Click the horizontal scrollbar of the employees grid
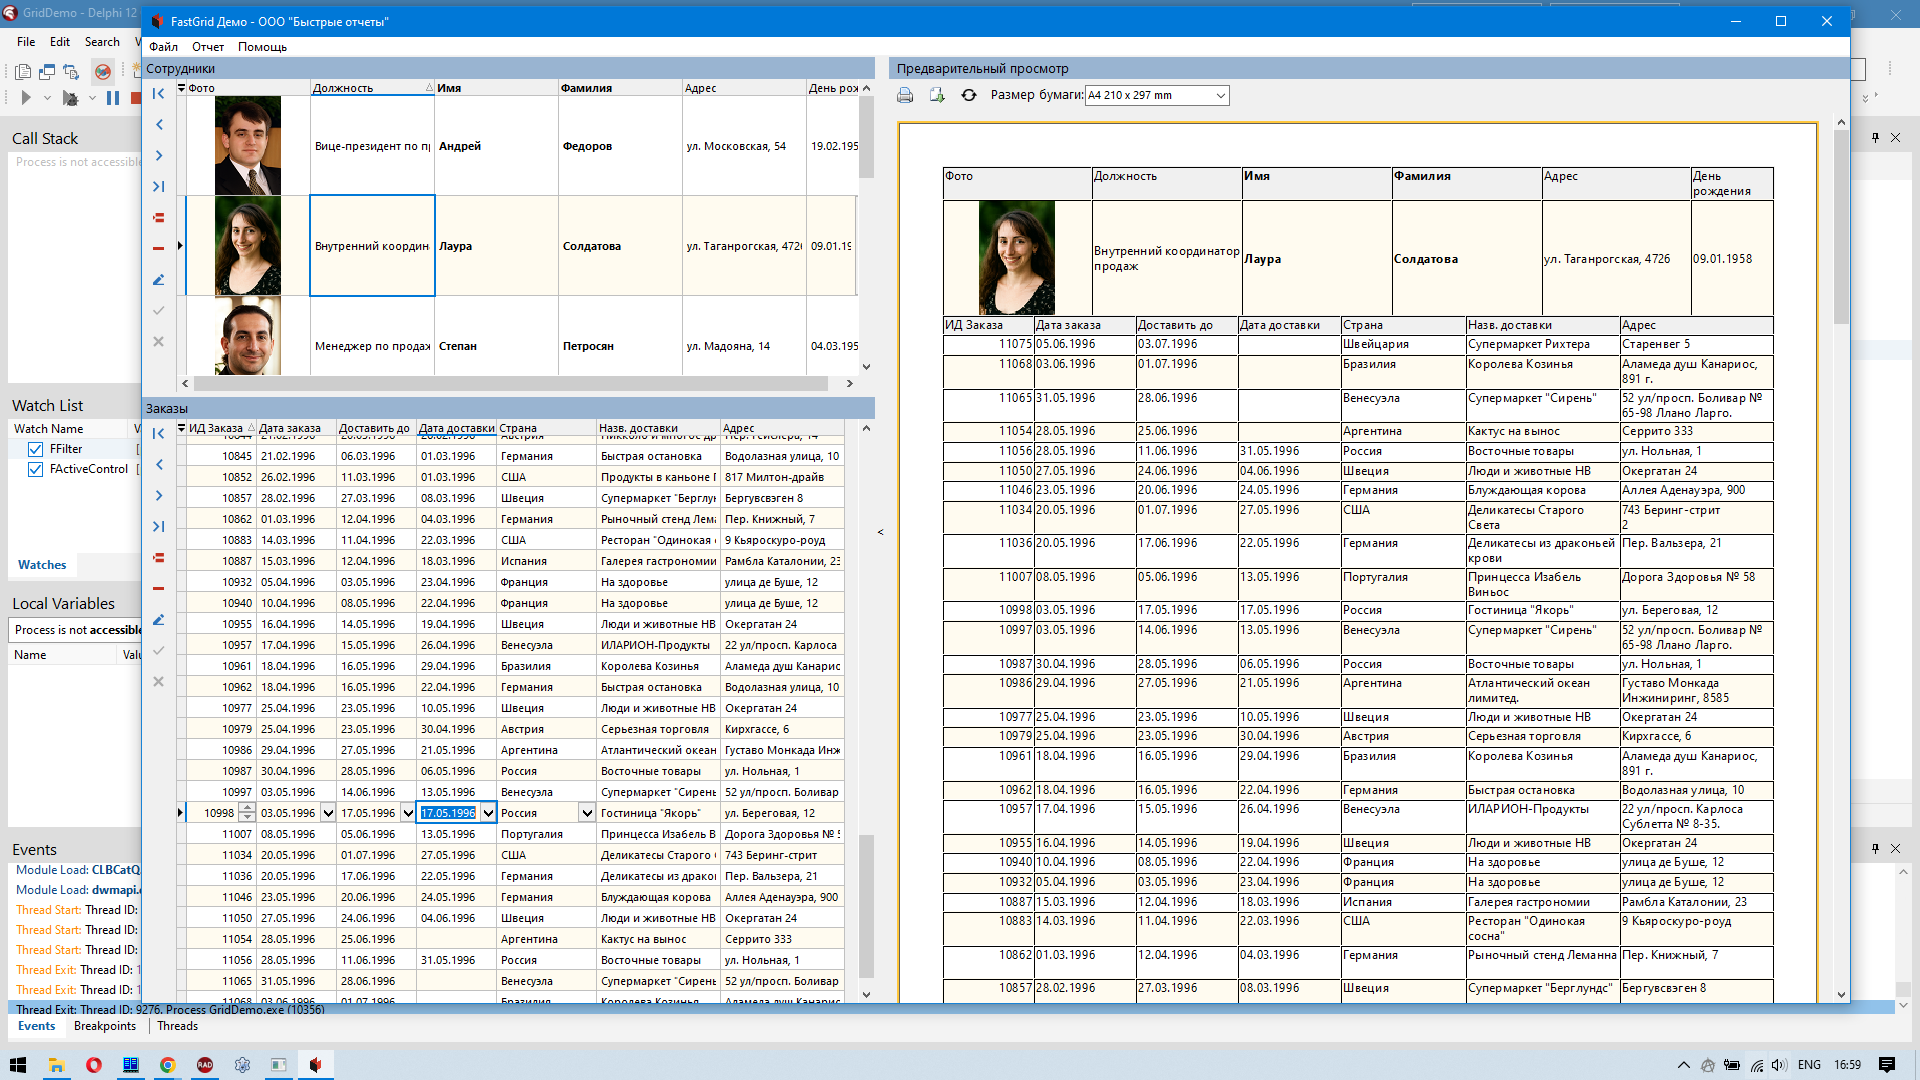The height and width of the screenshot is (1080, 1920). (x=510, y=383)
